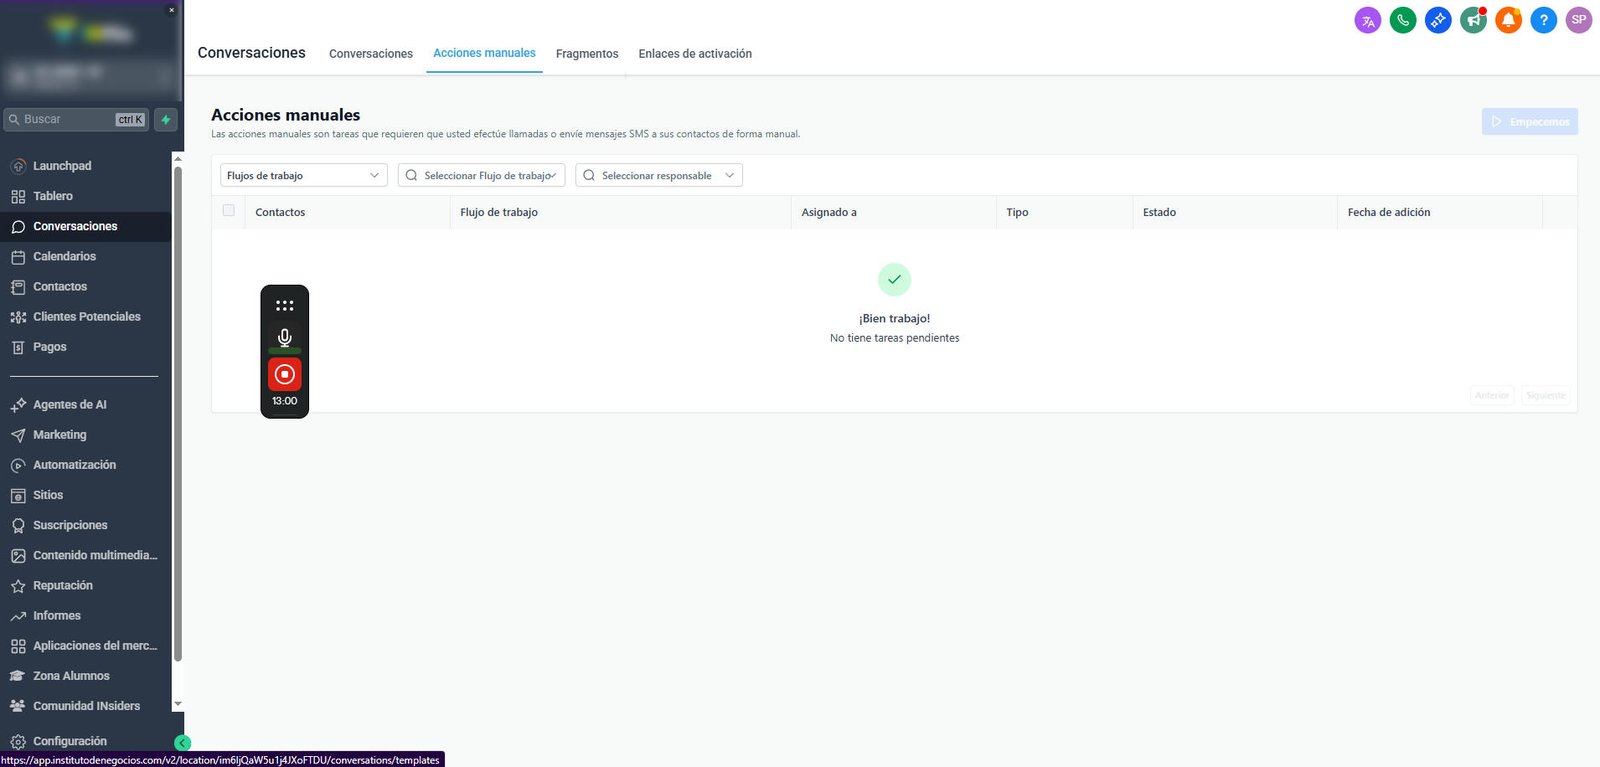Open the language translation icon
The width and height of the screenshot is (1600, 767).
[x=1368, y=20]
